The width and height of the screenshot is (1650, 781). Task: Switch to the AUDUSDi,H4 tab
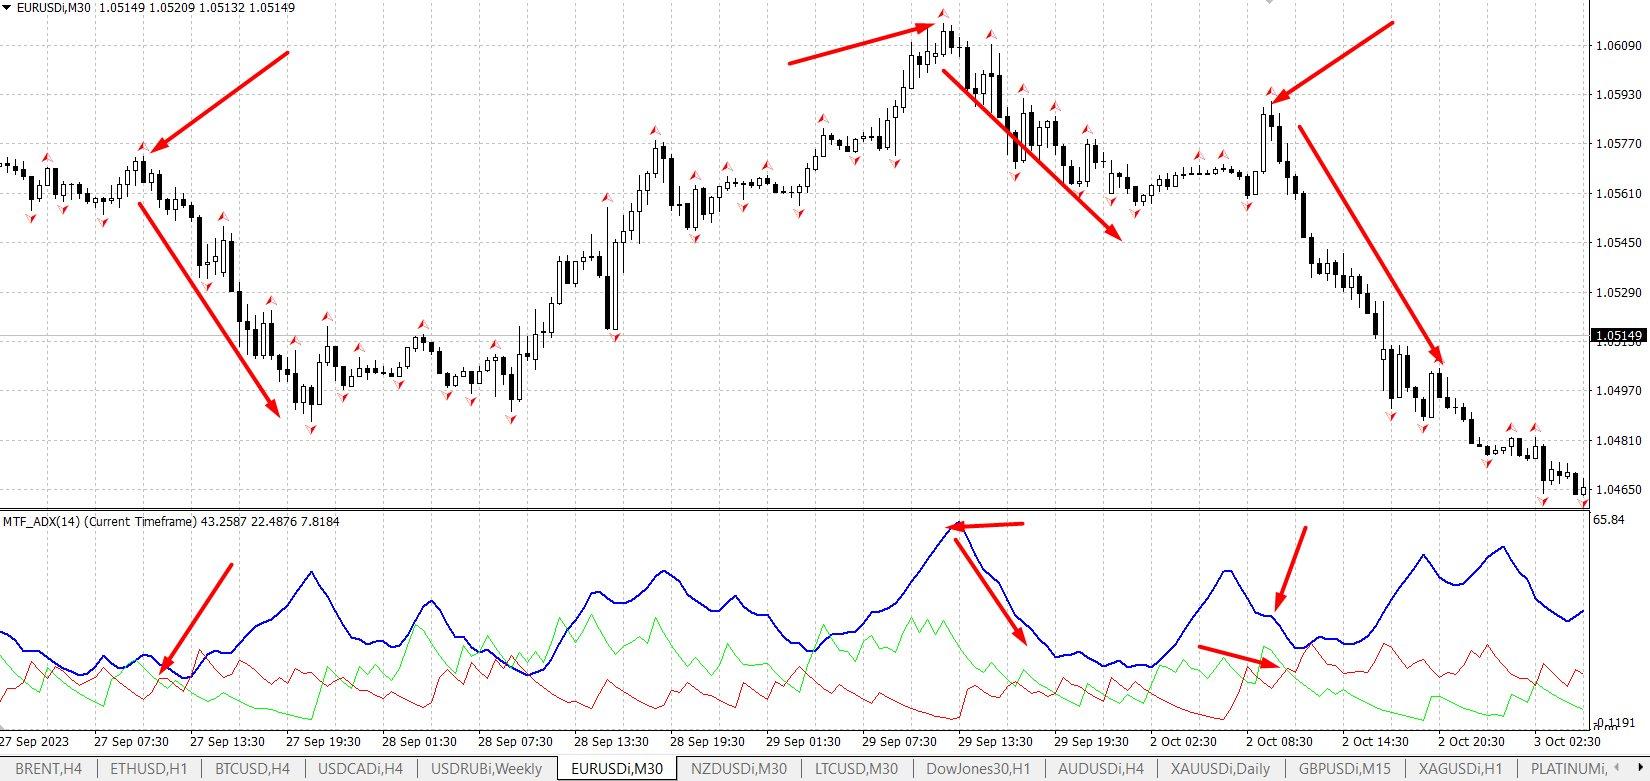(1100, 769)
